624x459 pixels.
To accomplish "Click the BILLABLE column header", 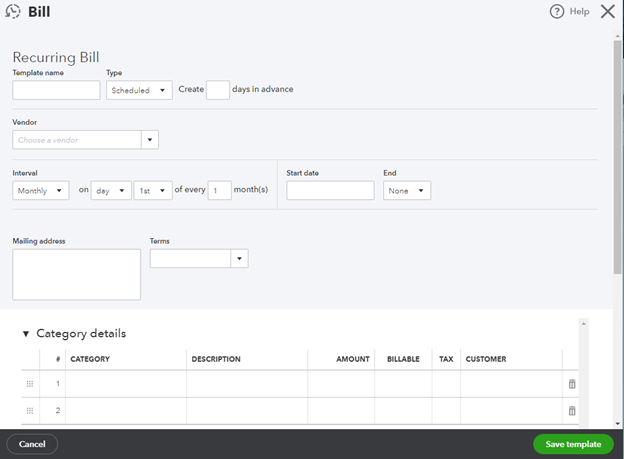I will click(403, 359).
